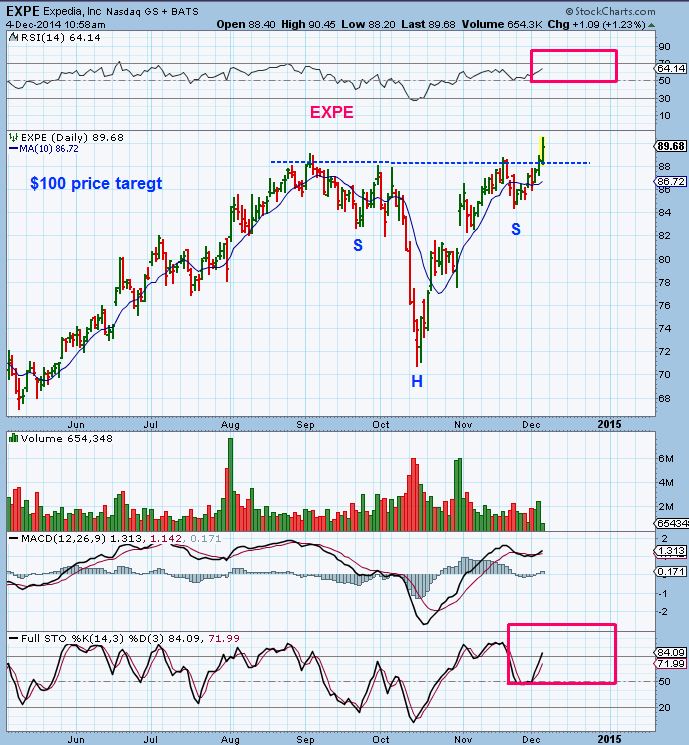Click the 6M volume axis label
The height and width of the screenshot is (745, 689).
tap(666, 458)
